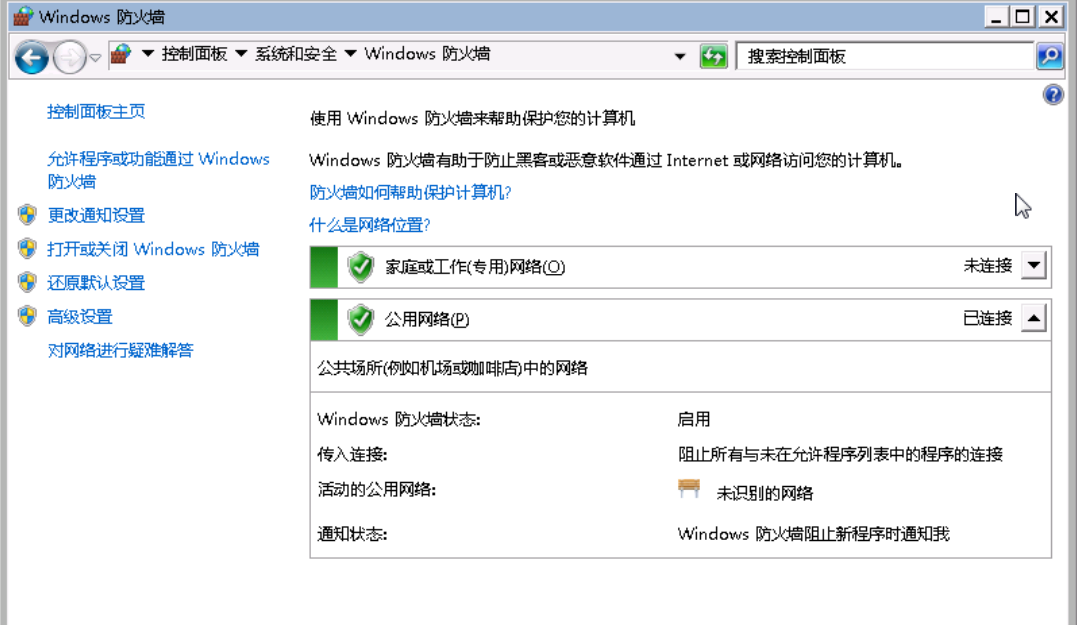Expand the 家庭或工作(专用)网络 section arrow
Image resolution: width=1077 pixels, height=625 pixels.
pos(1033,265)
